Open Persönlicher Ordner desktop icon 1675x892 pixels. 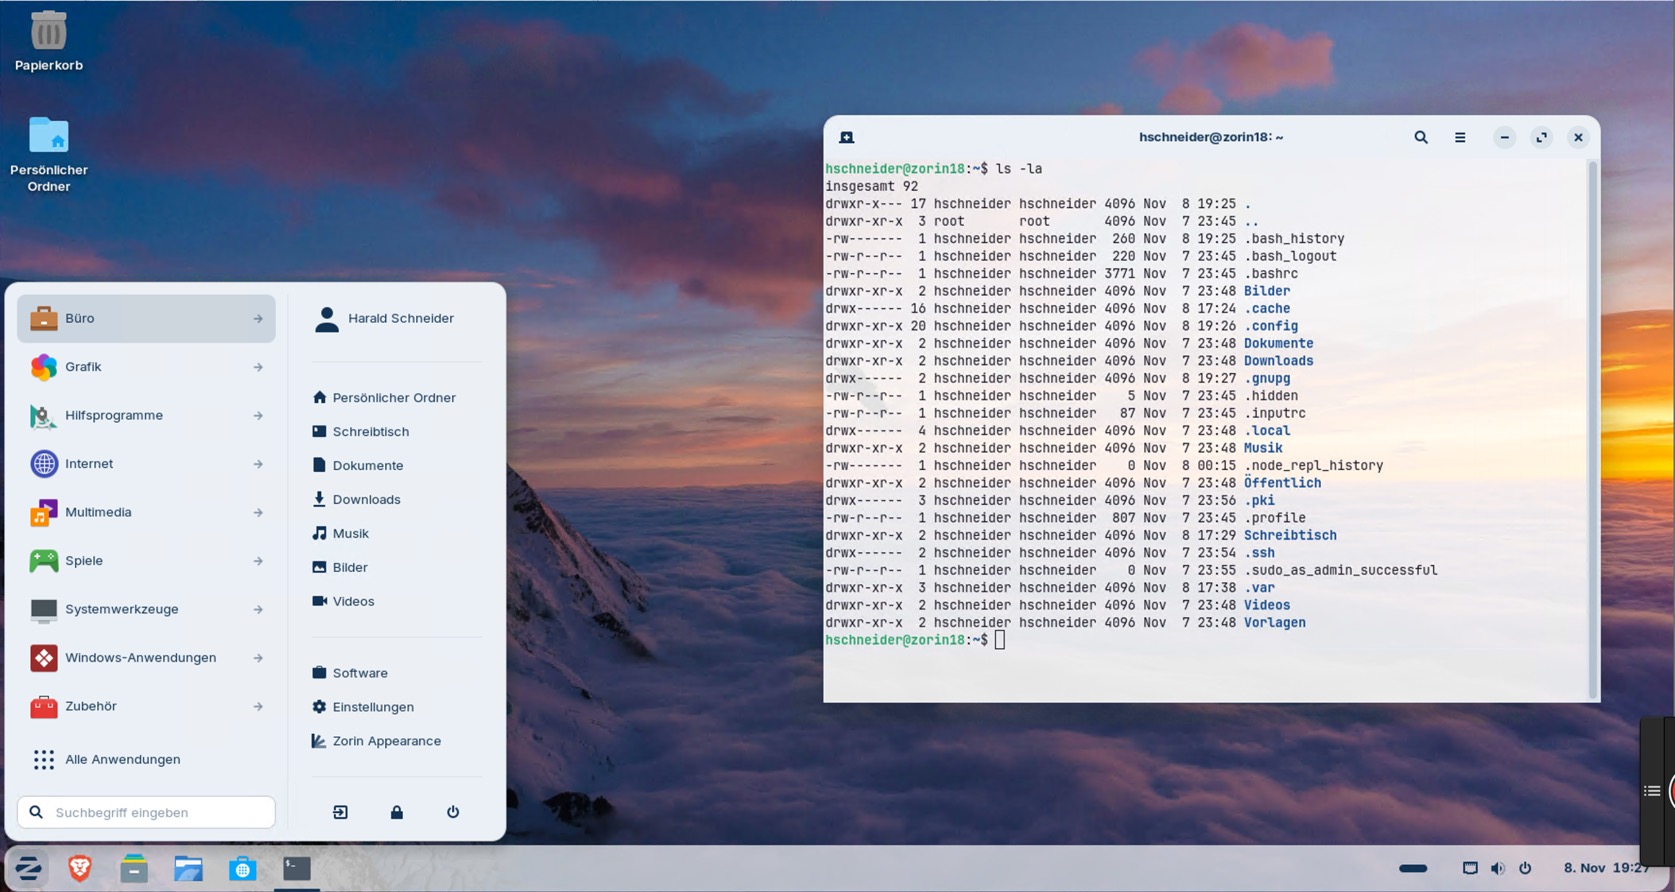tap(48, 153)
